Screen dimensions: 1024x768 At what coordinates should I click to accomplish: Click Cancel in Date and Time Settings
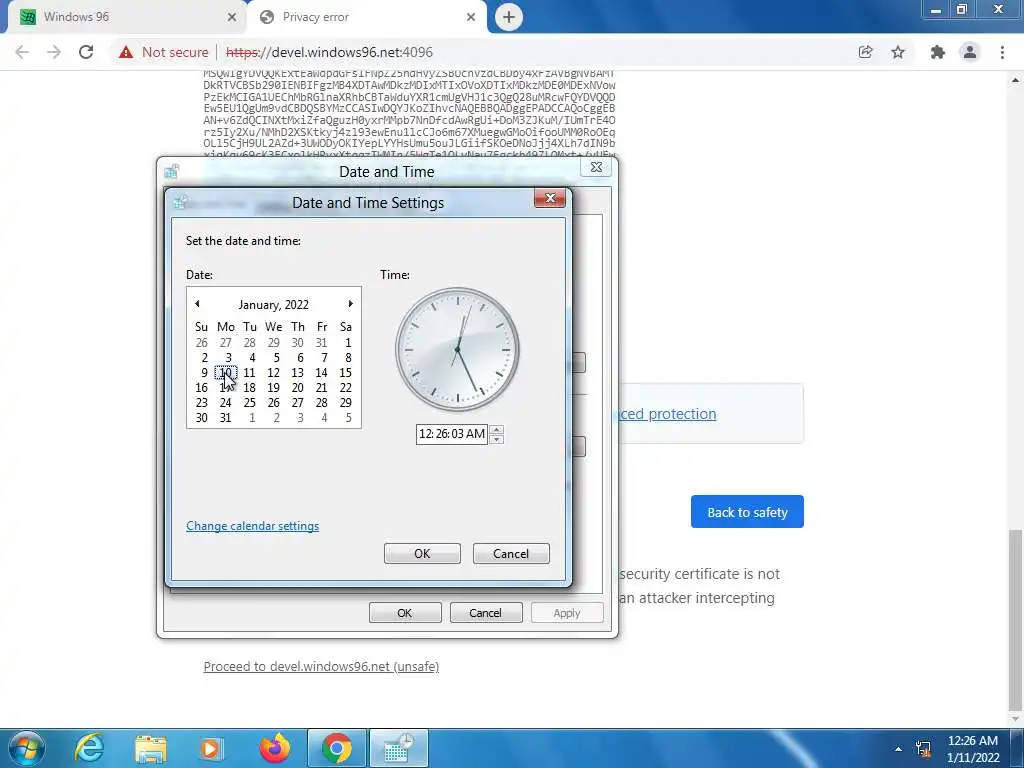pos(511,554)
